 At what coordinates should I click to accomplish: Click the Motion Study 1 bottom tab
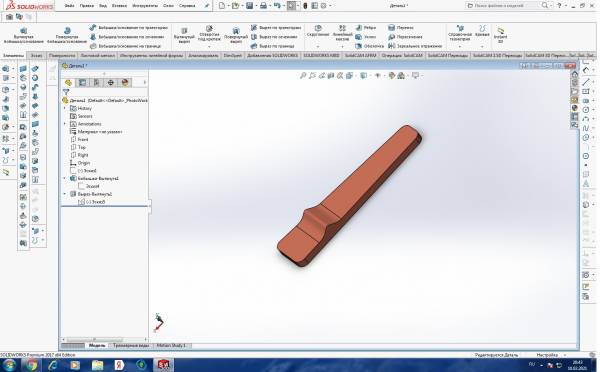tap(171, 346)
